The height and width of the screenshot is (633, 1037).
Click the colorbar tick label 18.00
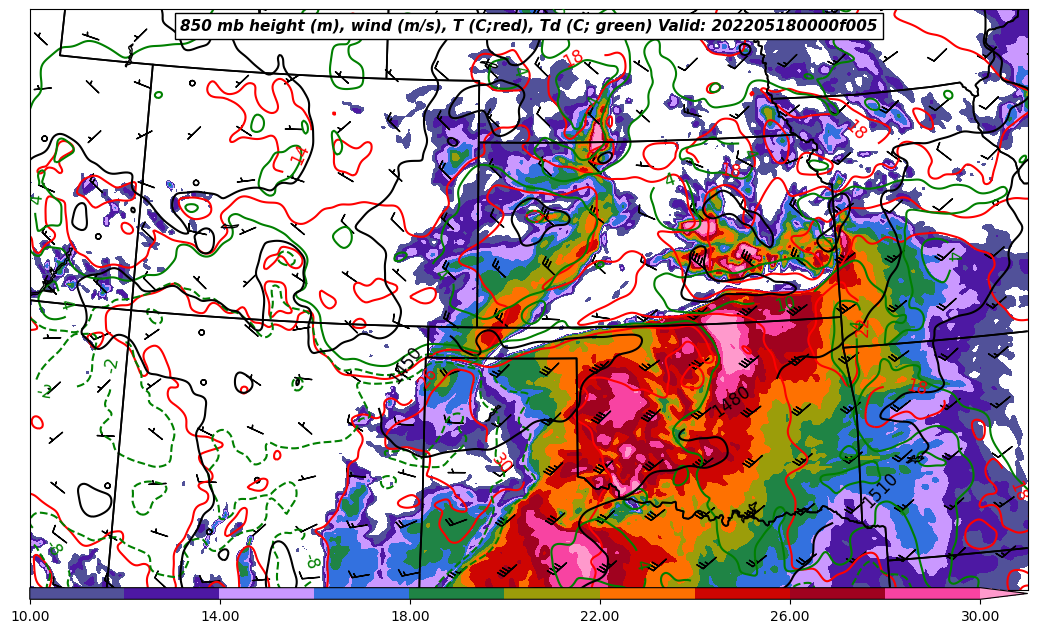[x=410, y=616]
